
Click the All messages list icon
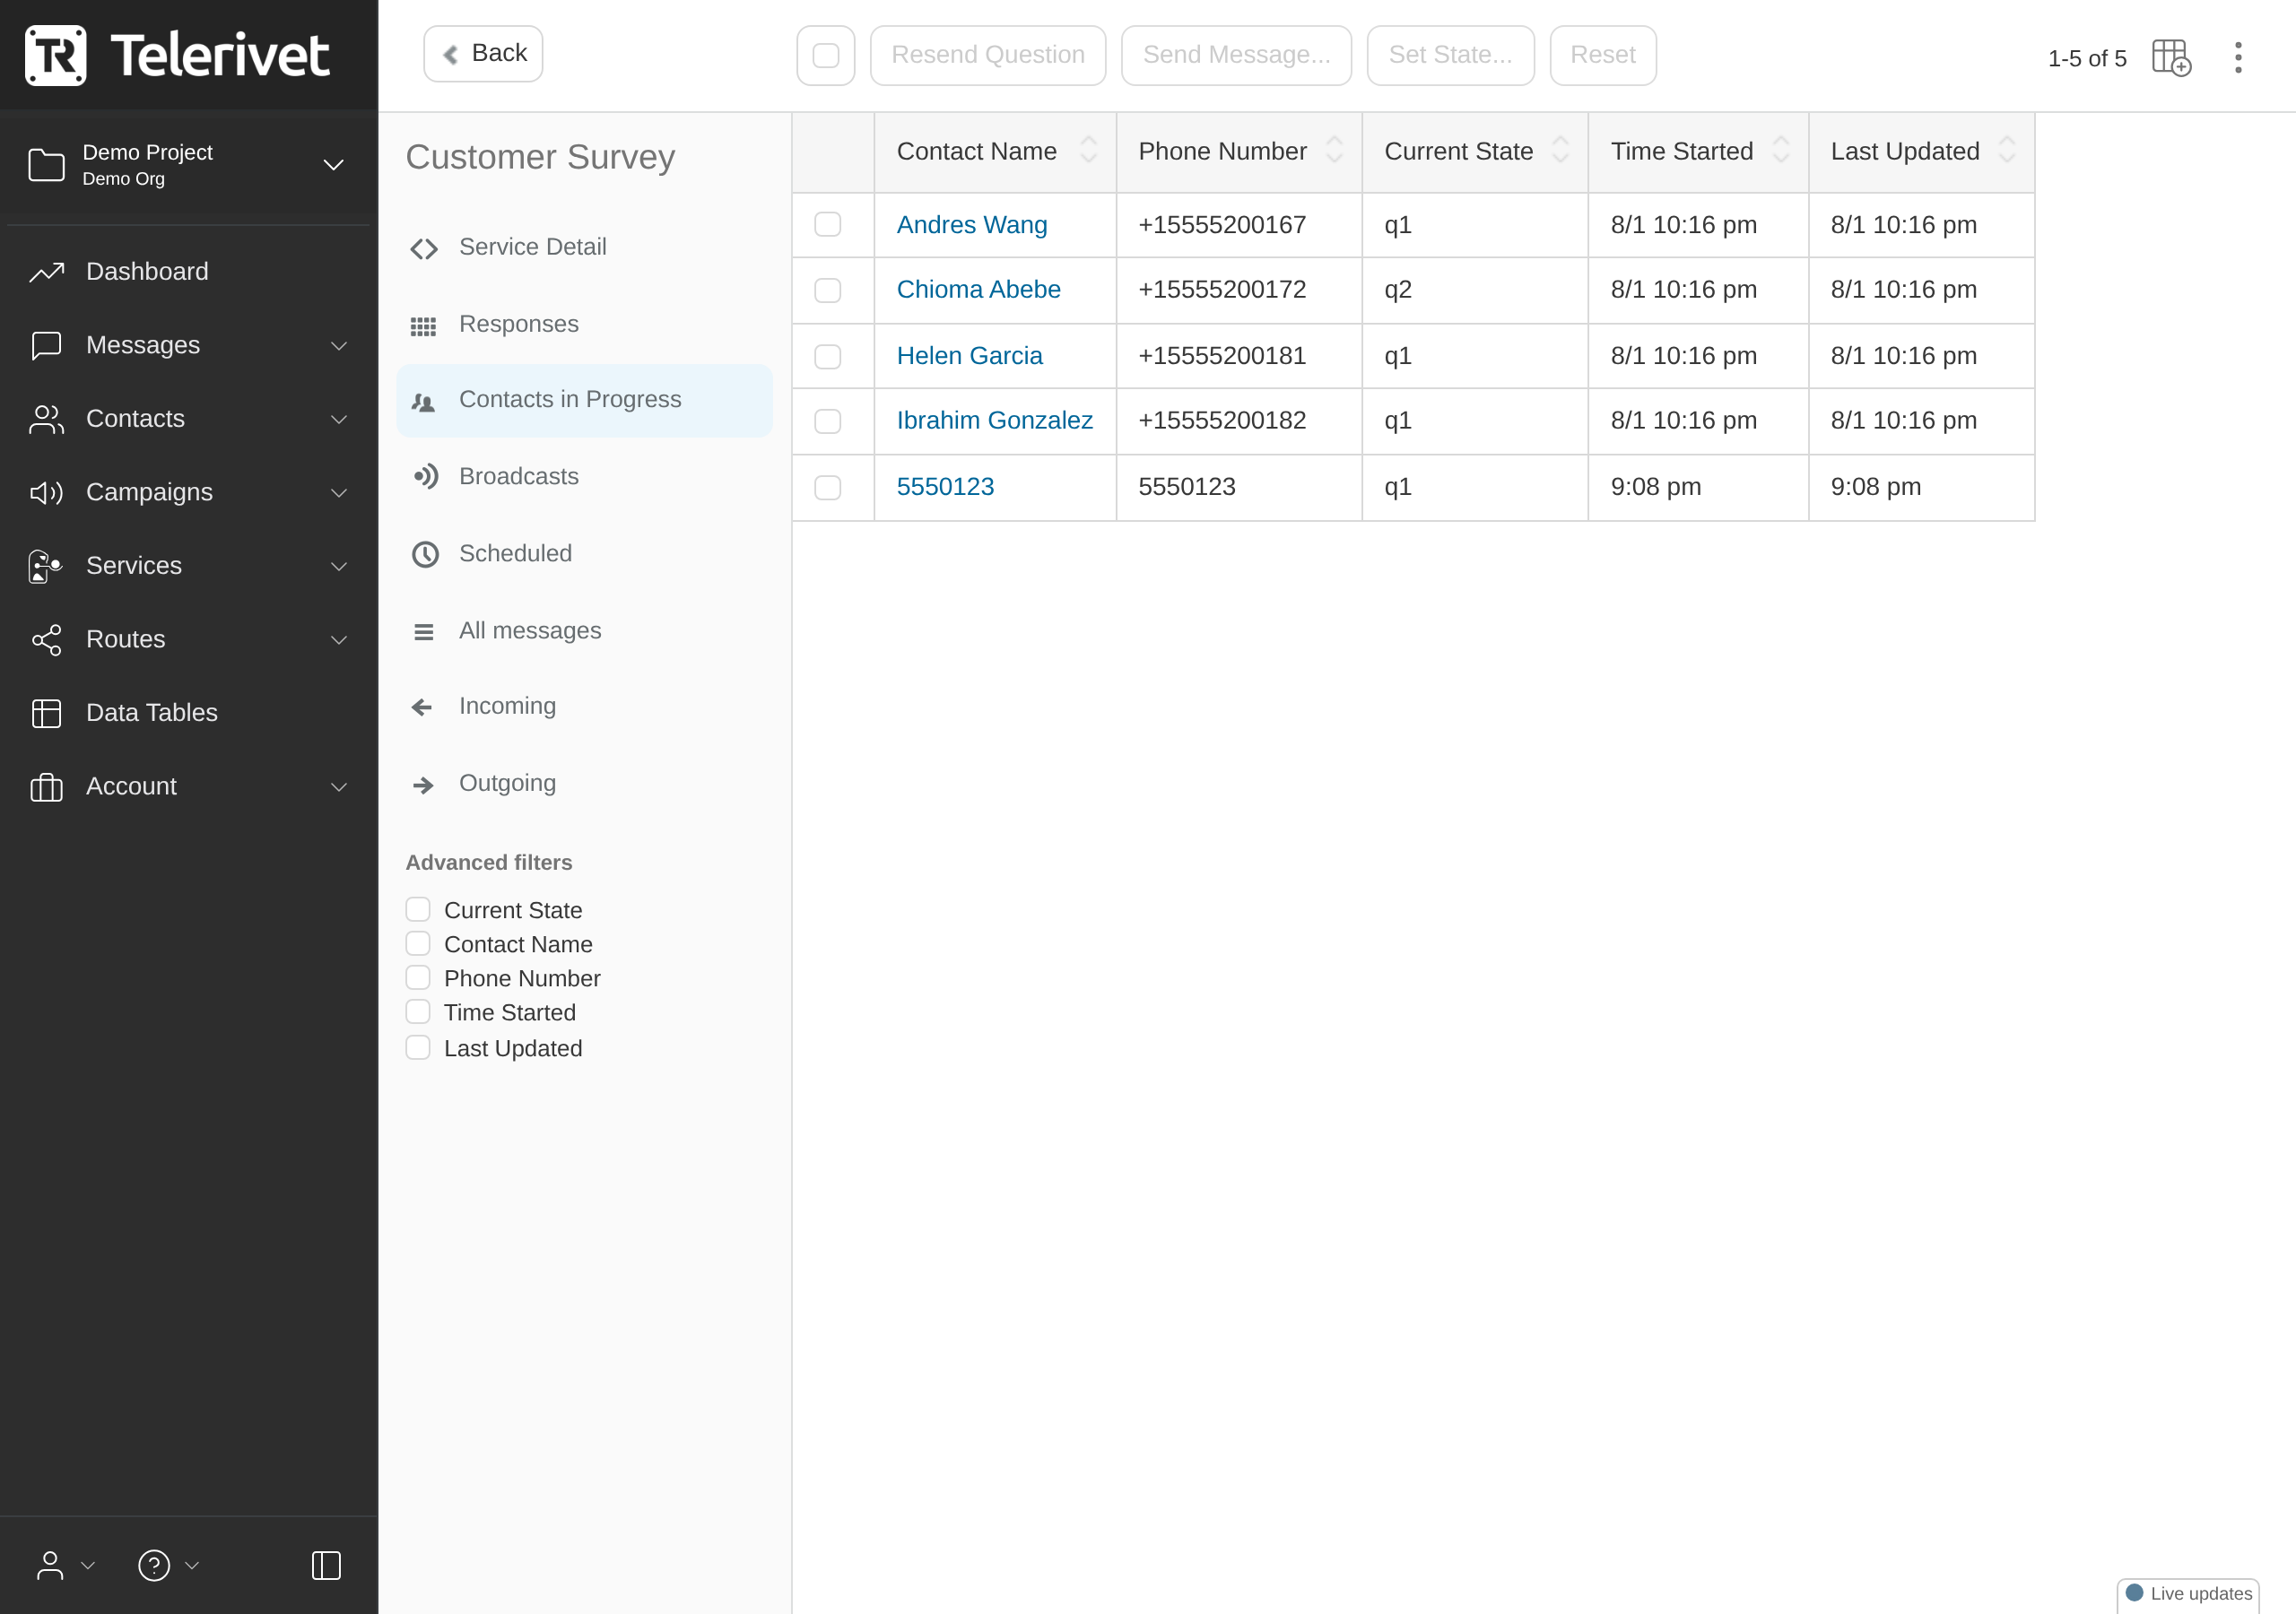click(424, 632)
